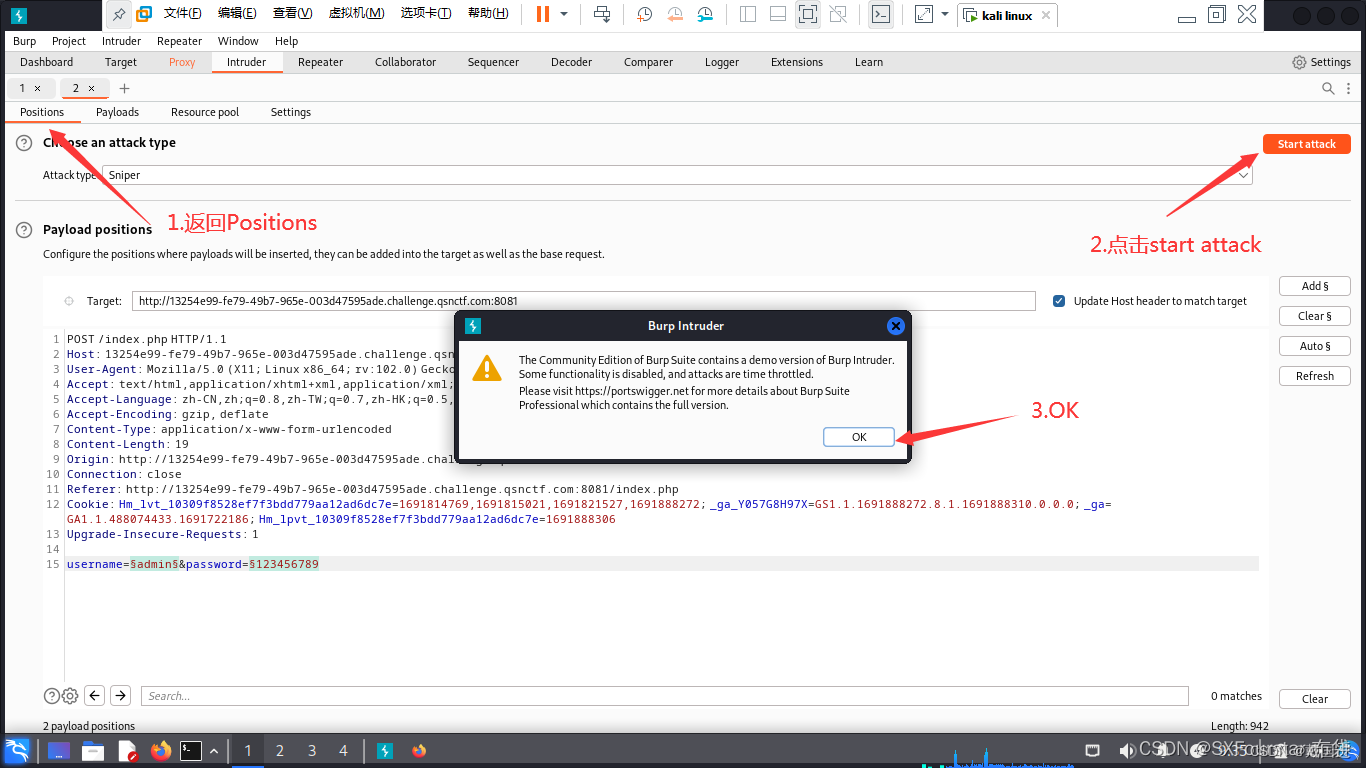Screen dimensions: 1366x768
Task: Click the bottom panel layout icon
Action: click(x=777, y=14)
